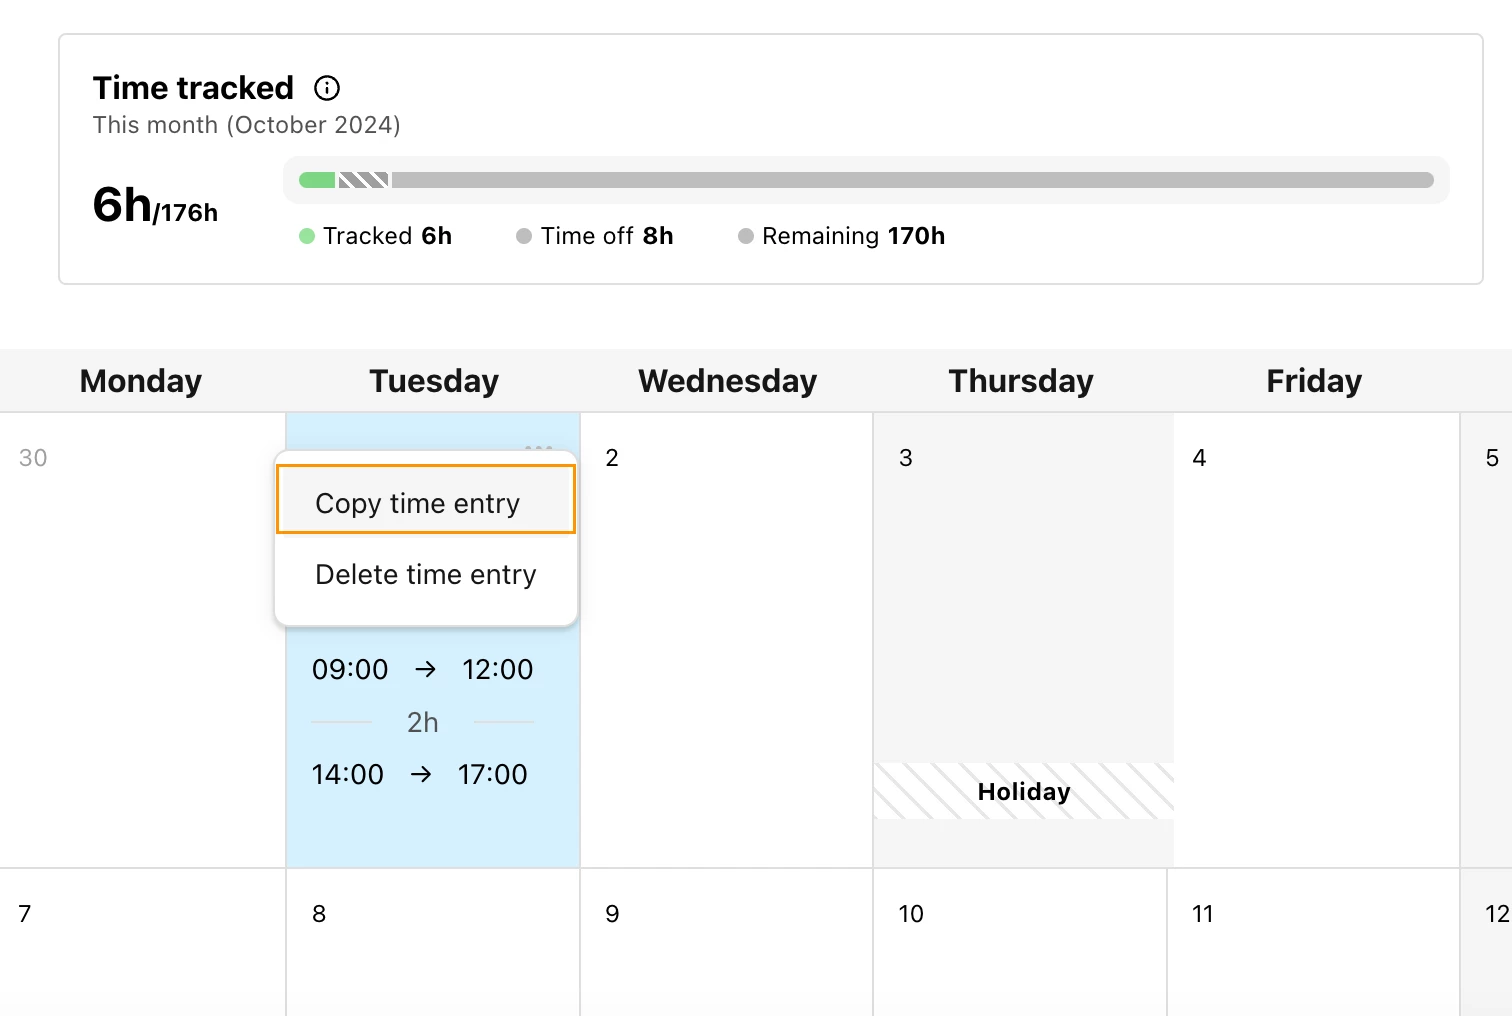1512x1016 pixels.
Task: Open Thursday October 10 day cell
Action: click(x=1020, y=943)
